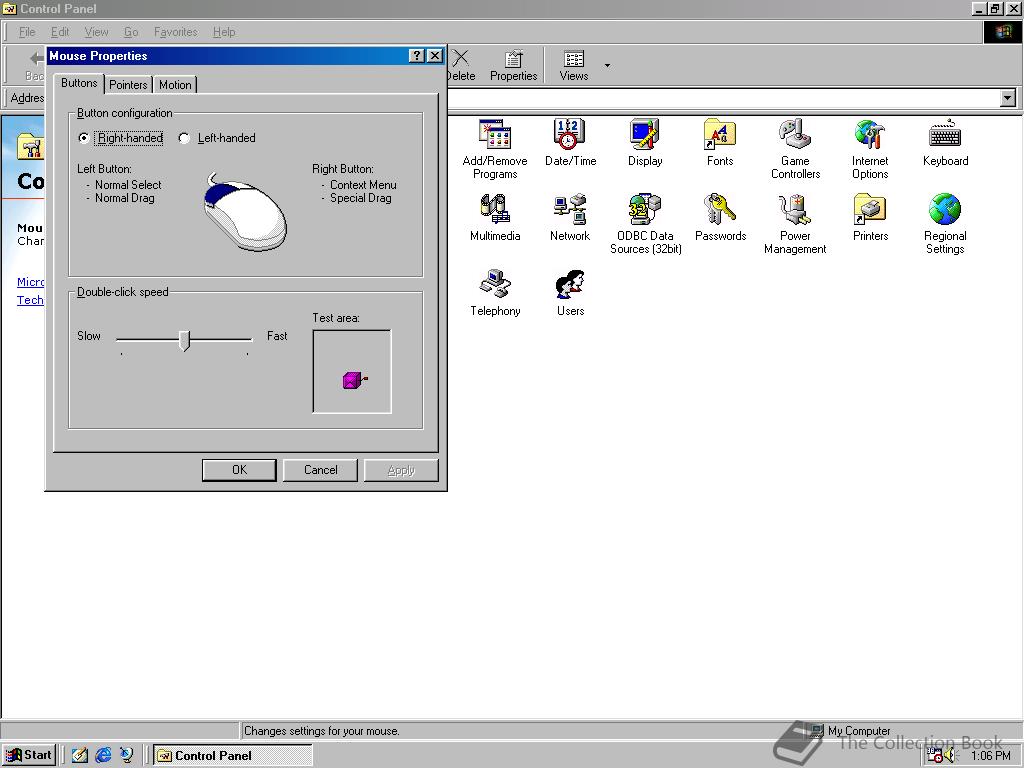
Task: Open the Favorites menu
Action: tap(175, 31)
